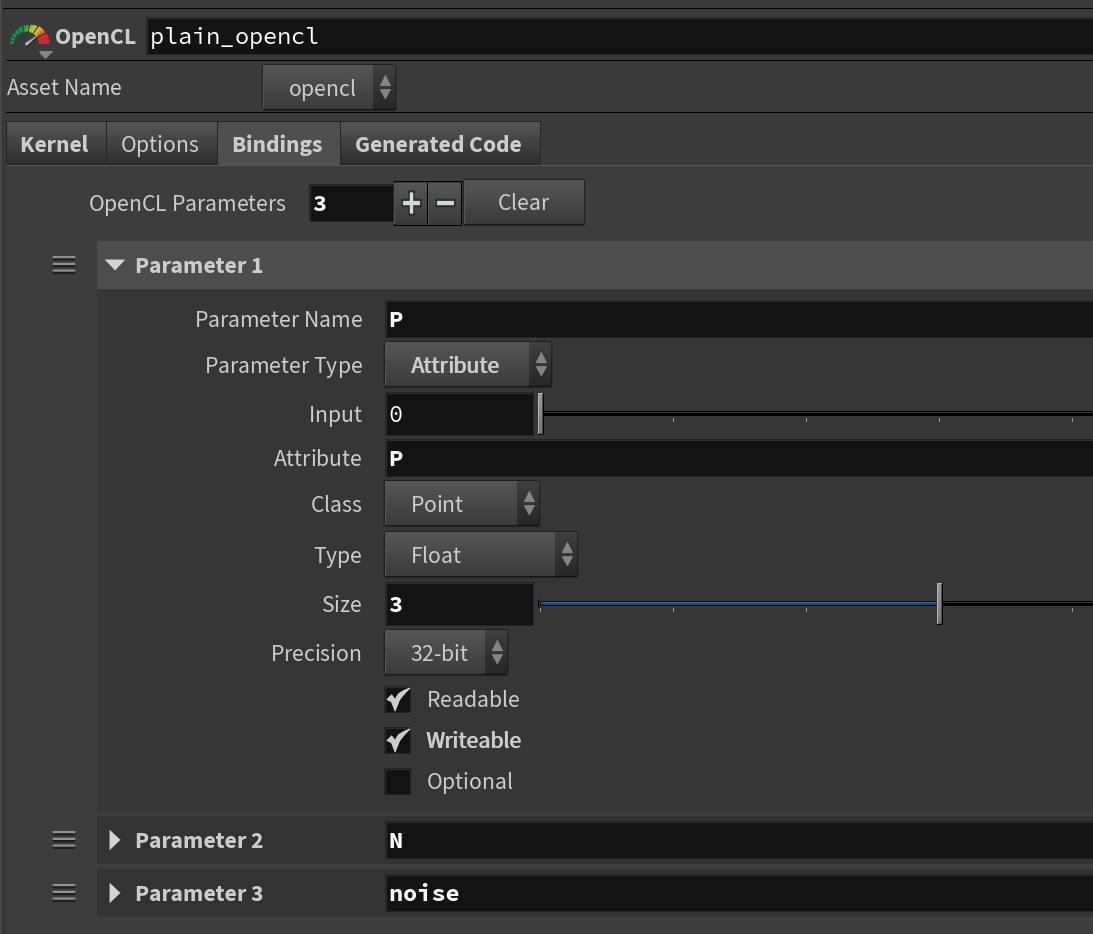Open the Asset Name opencl selector
1093x934 pixels.
(329, 88)
